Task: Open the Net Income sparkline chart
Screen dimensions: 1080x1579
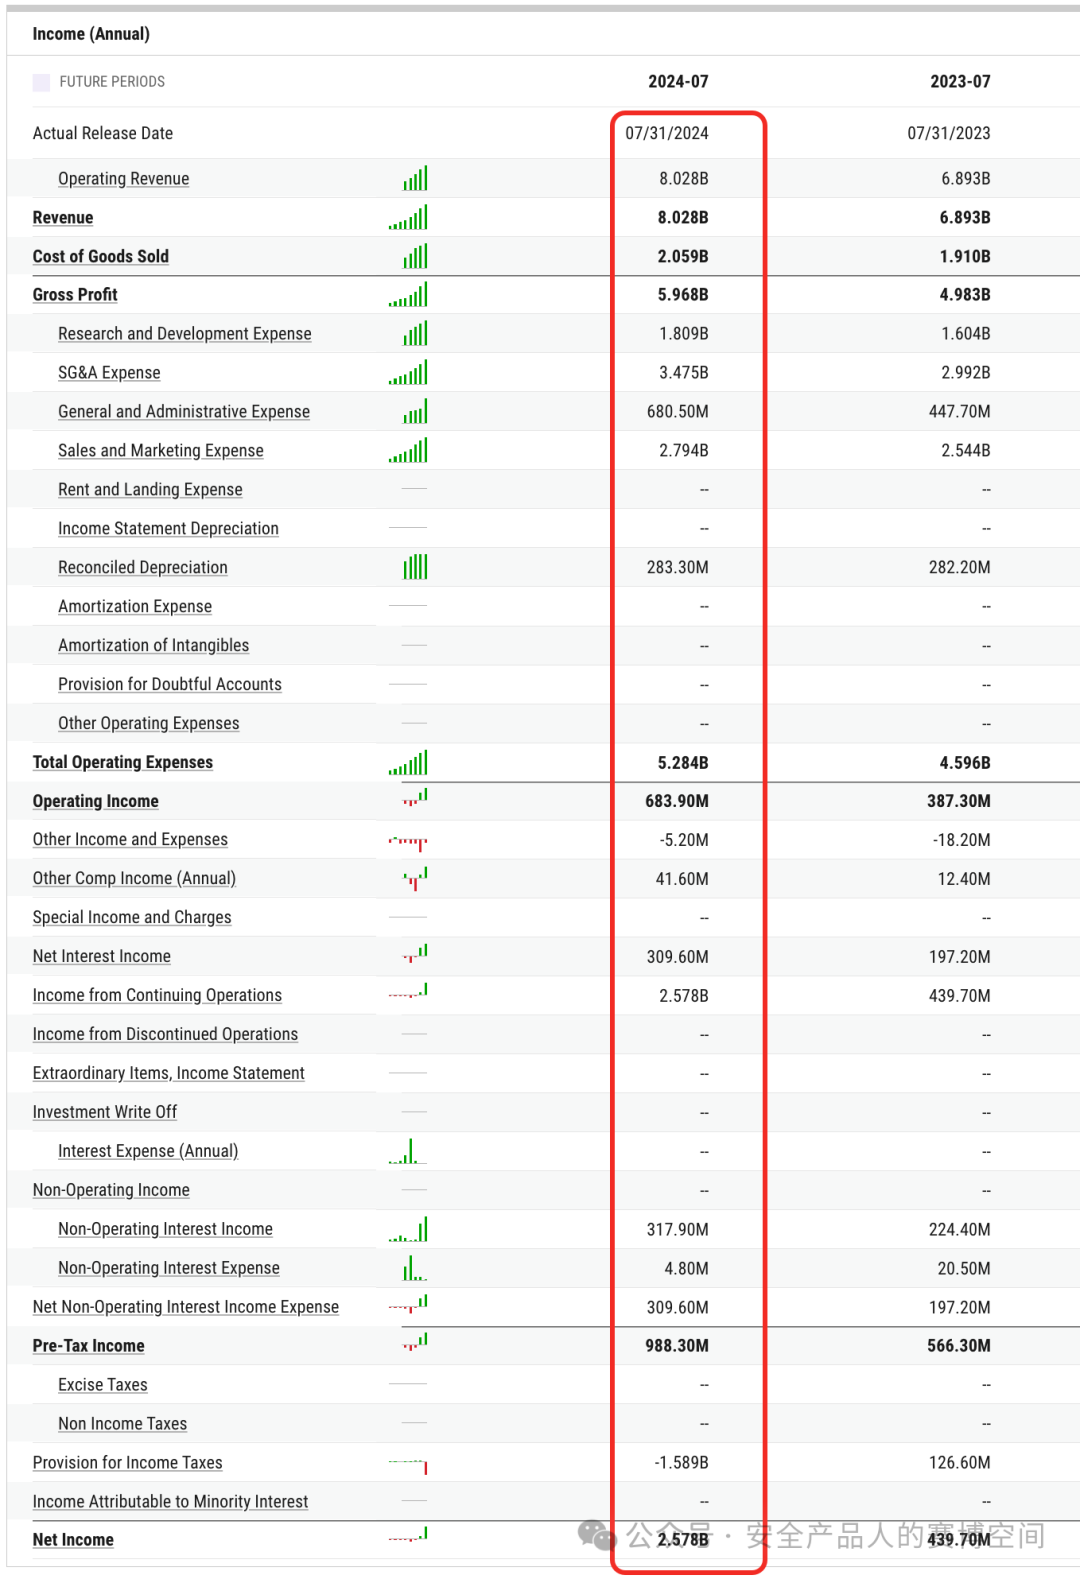Action: coord(408,1534)
